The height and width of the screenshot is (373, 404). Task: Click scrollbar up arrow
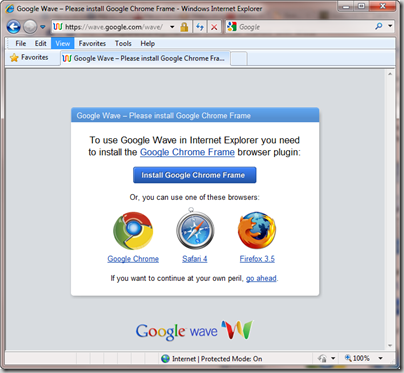[x=390, y=74]
